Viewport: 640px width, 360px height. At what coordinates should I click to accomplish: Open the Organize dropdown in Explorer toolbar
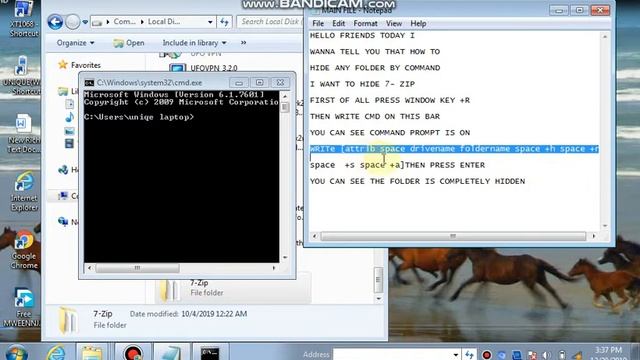(75, 43)
